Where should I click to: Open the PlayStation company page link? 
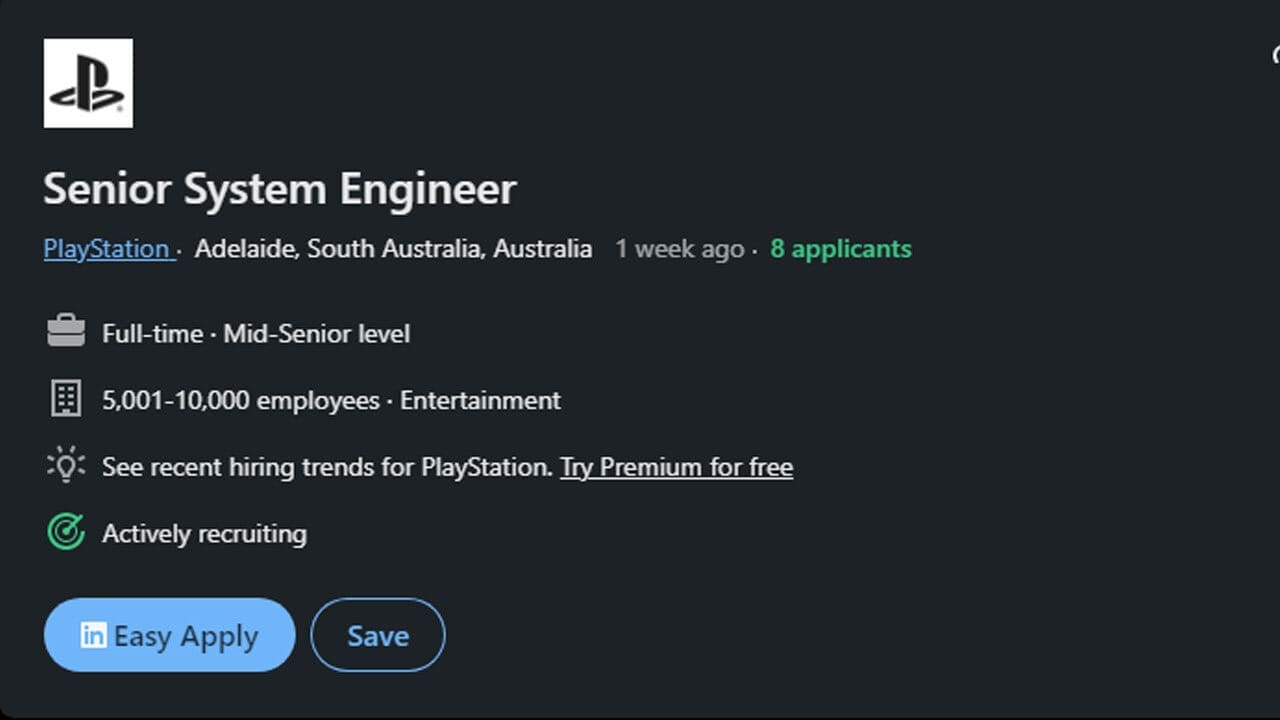pyautogui.click(x=107, y=249)
